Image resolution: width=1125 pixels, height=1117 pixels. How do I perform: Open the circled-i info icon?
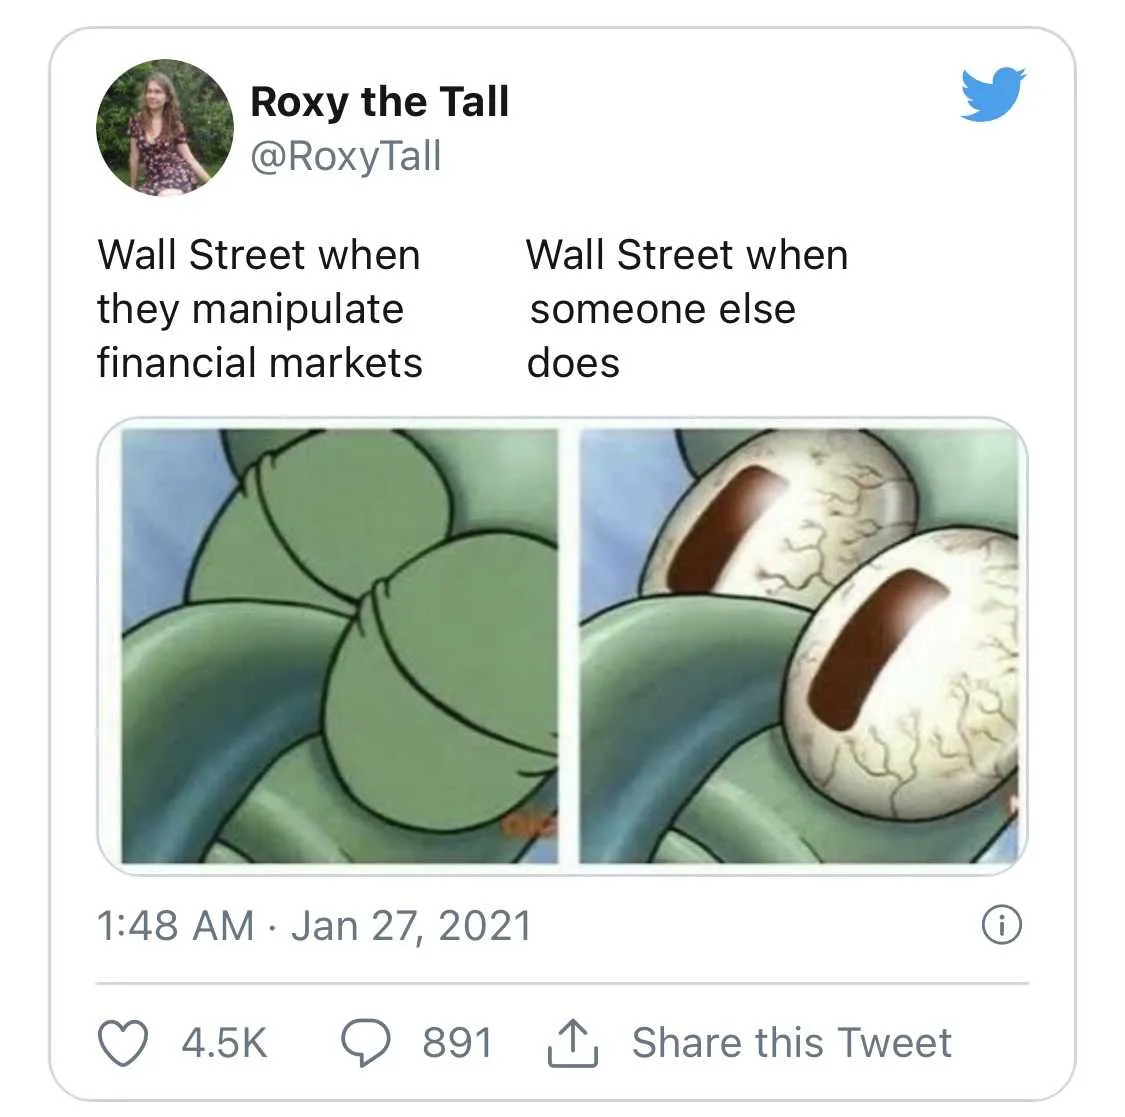(1000, 925)
